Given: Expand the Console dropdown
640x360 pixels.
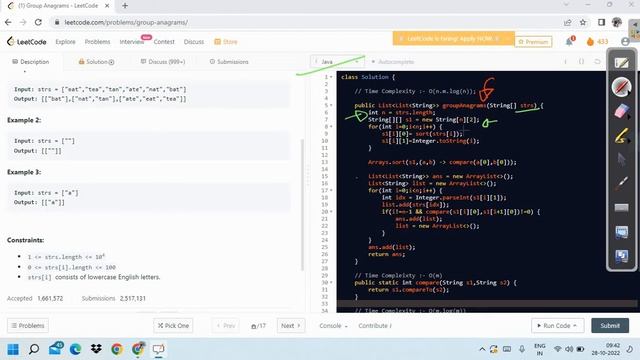Looking at the screenshot, I should coord(333,326).
